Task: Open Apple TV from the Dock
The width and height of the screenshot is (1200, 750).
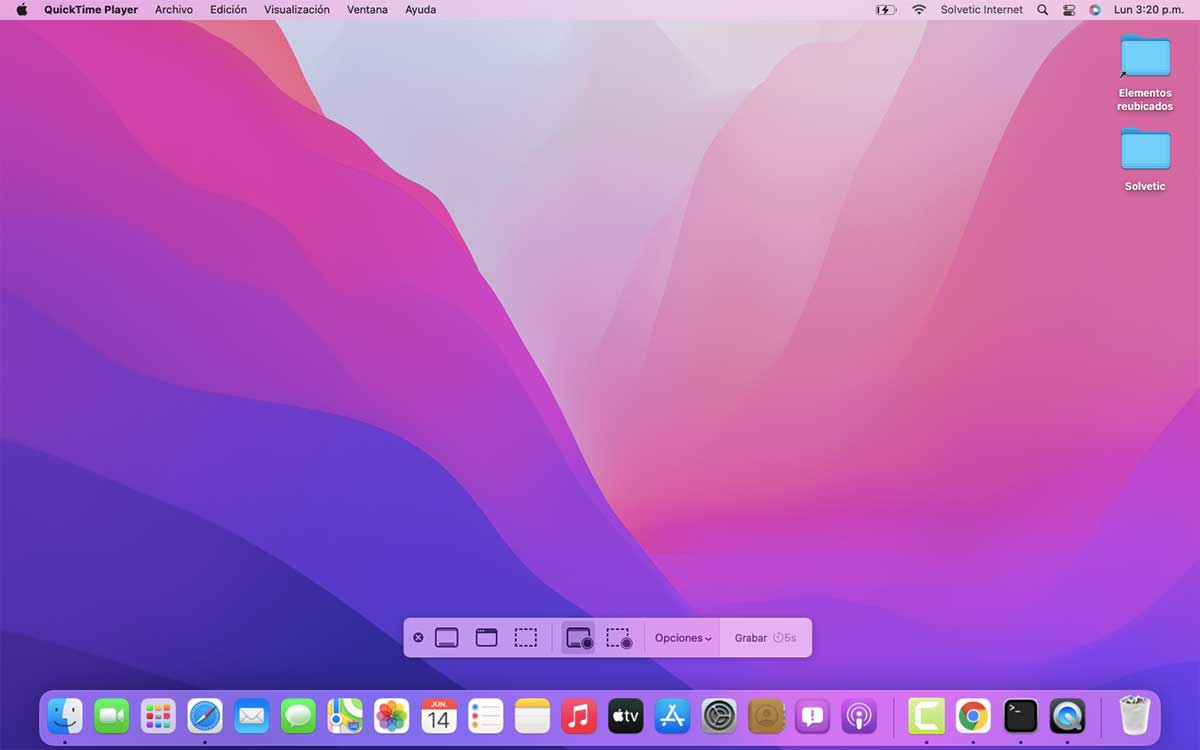Action: point(626,716)
